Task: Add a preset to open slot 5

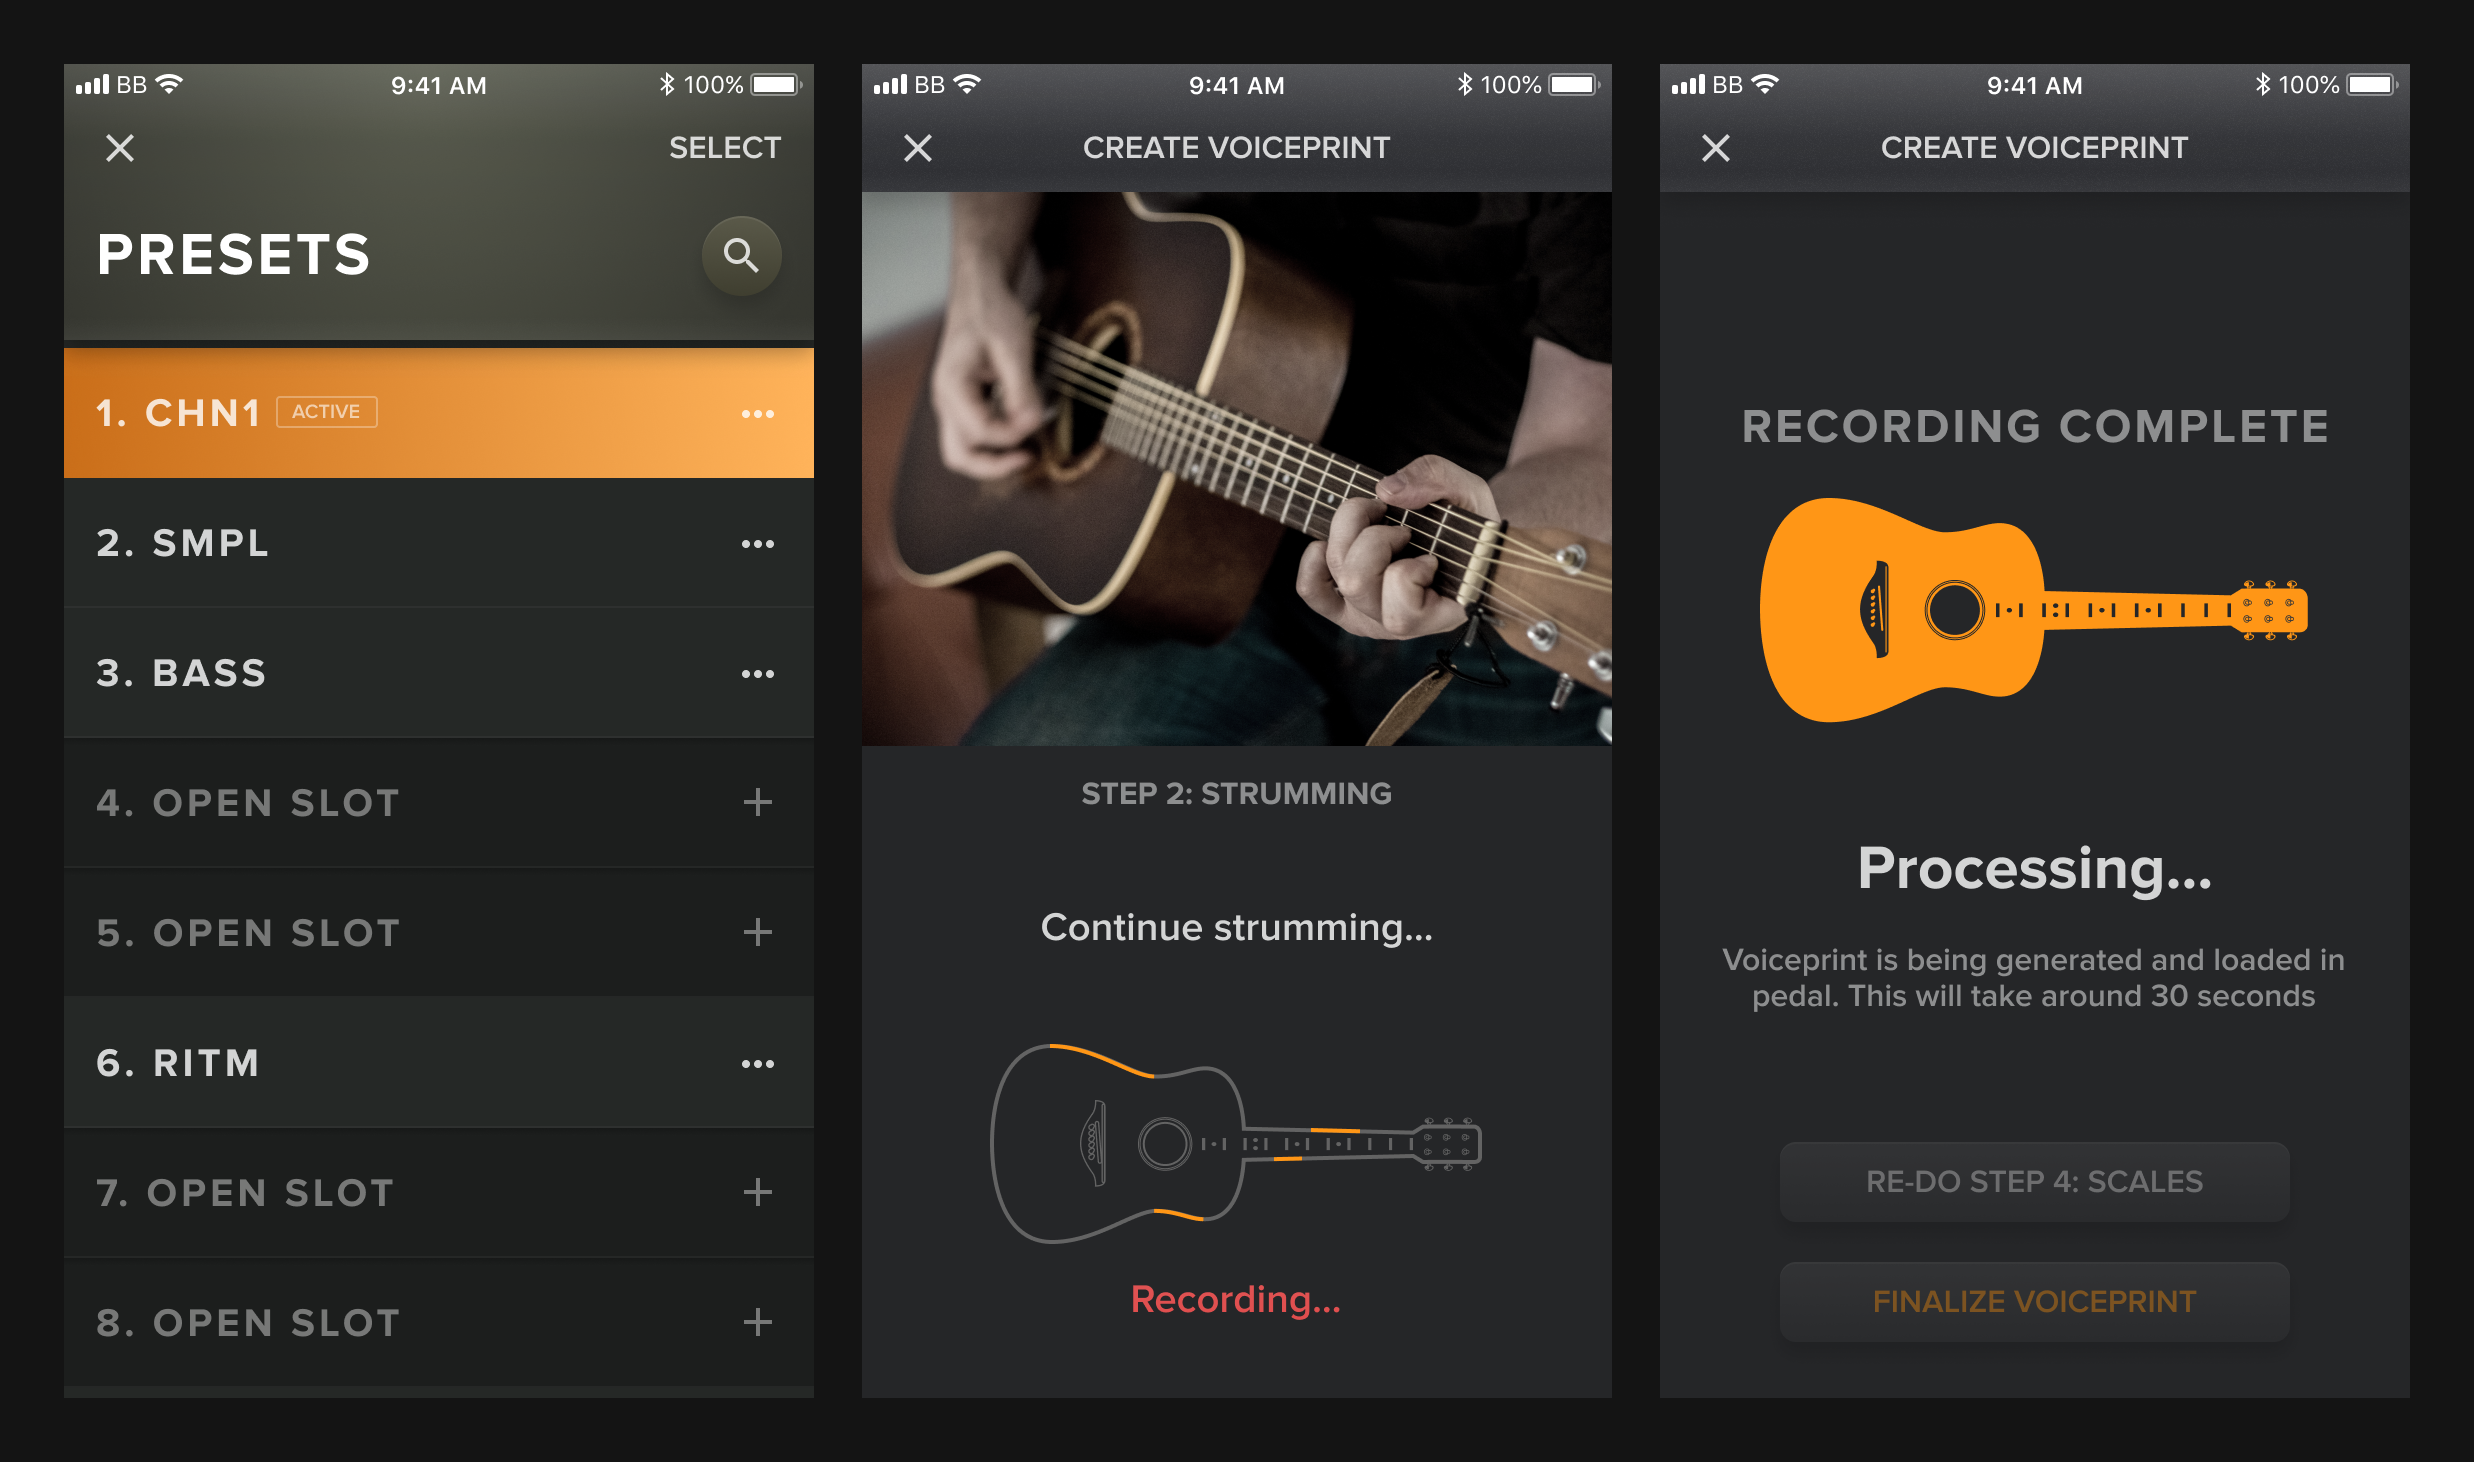Action: pyautogui.click(x=758, y=932)
